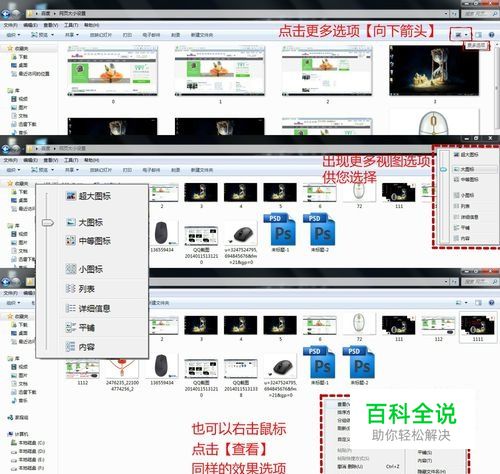Select 本地磁盘 (D:) in bottom window sidebar
Viewport: 500px width, 474px height.
point(28,451)
